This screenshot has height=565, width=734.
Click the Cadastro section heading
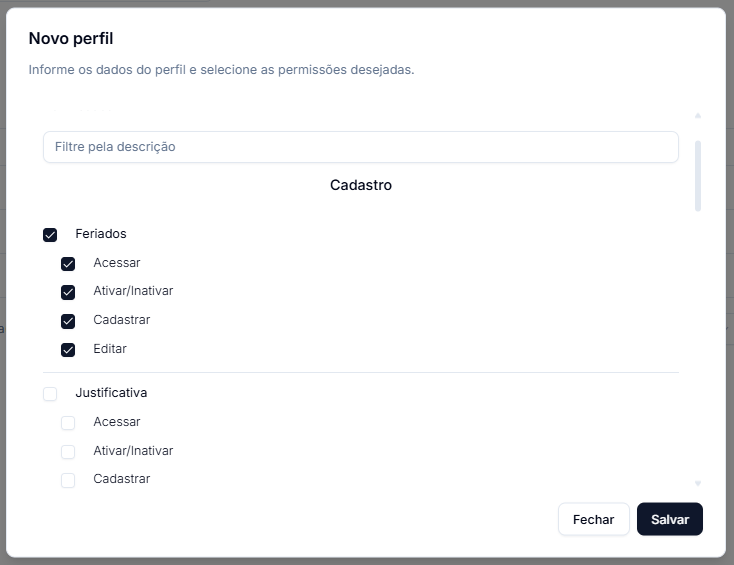(x=360, y=185)
